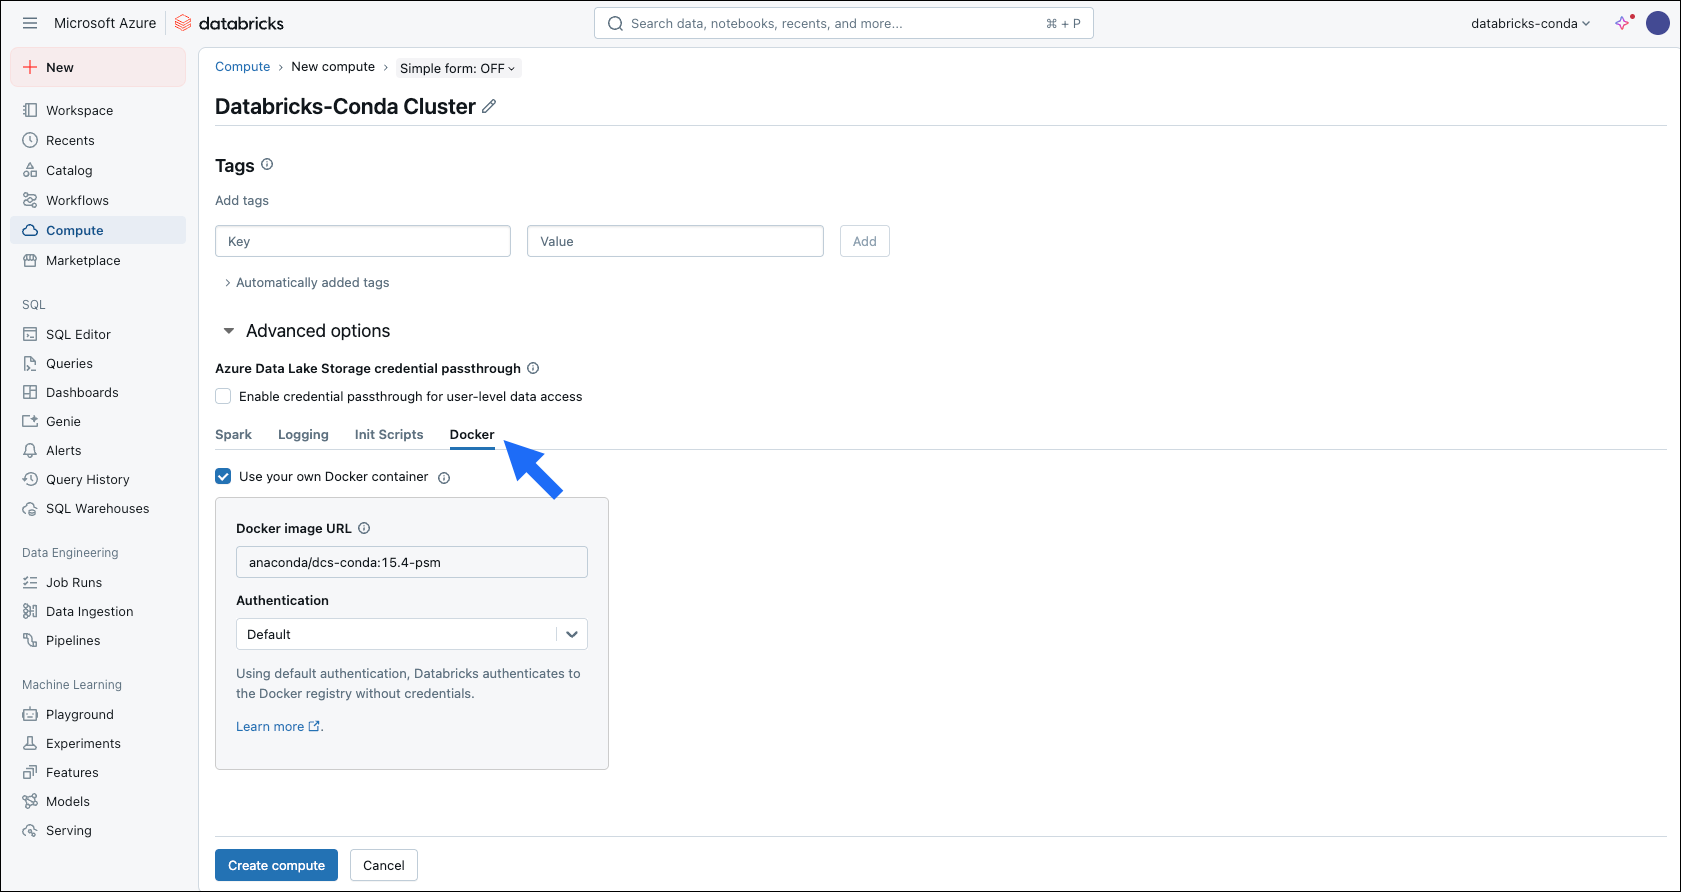Click the Workflows sidebar icon
Viewport: 1681px width, 892px height.
[x=30, y=200]
